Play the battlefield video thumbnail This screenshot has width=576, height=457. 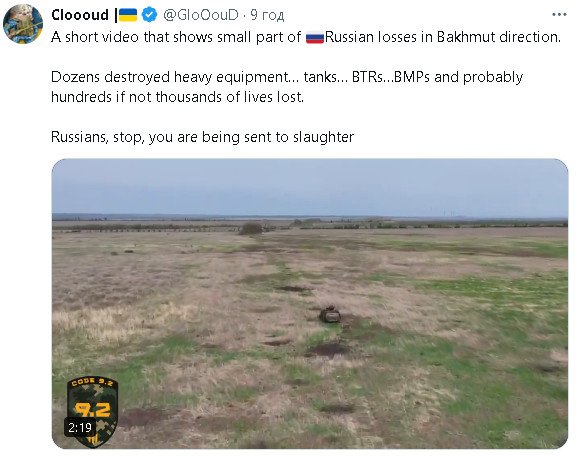(x=310, y=303)
